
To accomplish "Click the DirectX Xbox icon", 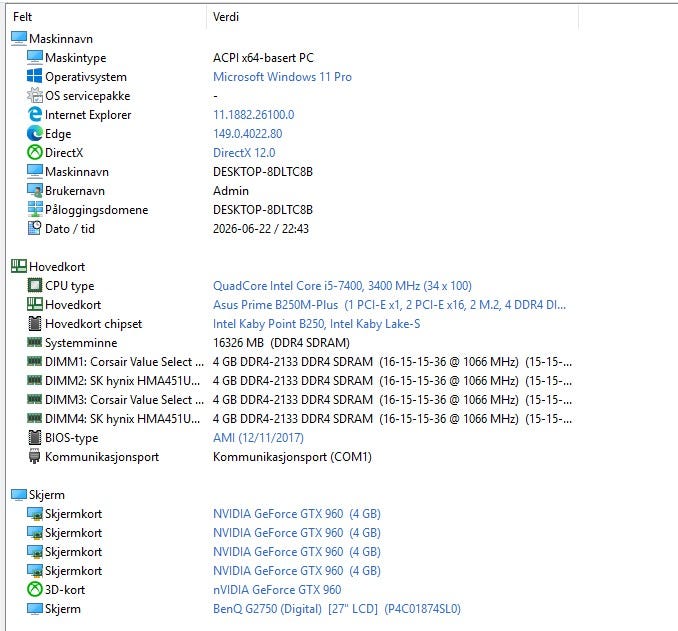I will click(35, 152).
